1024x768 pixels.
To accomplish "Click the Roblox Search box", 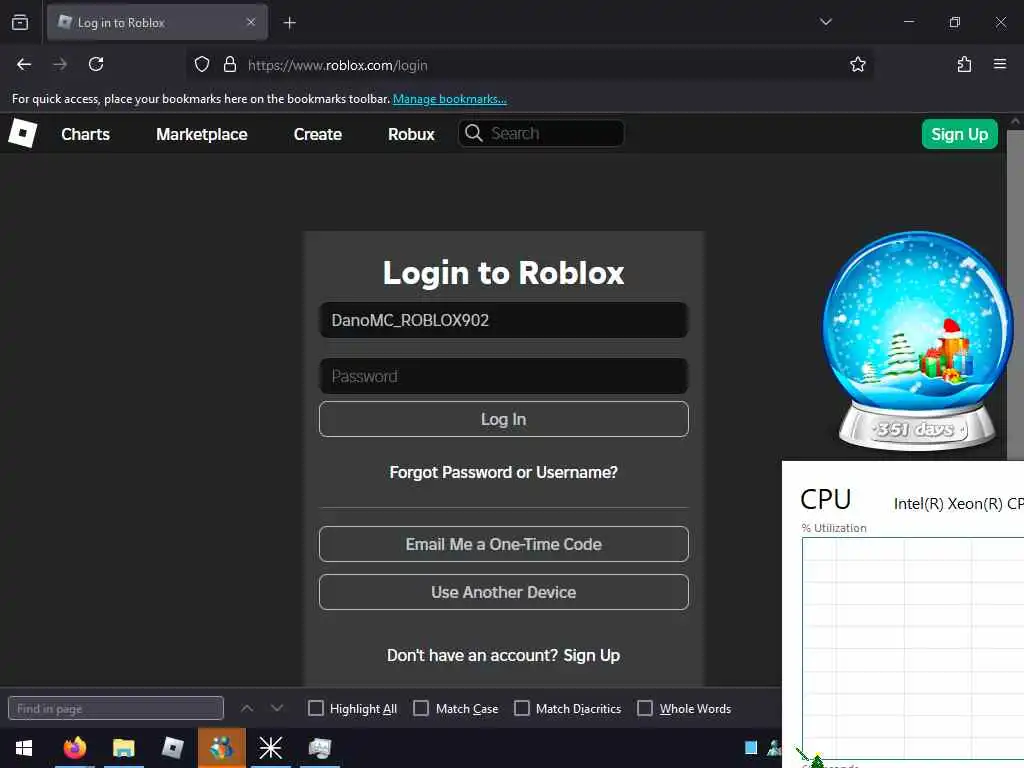I will point(541,133).
